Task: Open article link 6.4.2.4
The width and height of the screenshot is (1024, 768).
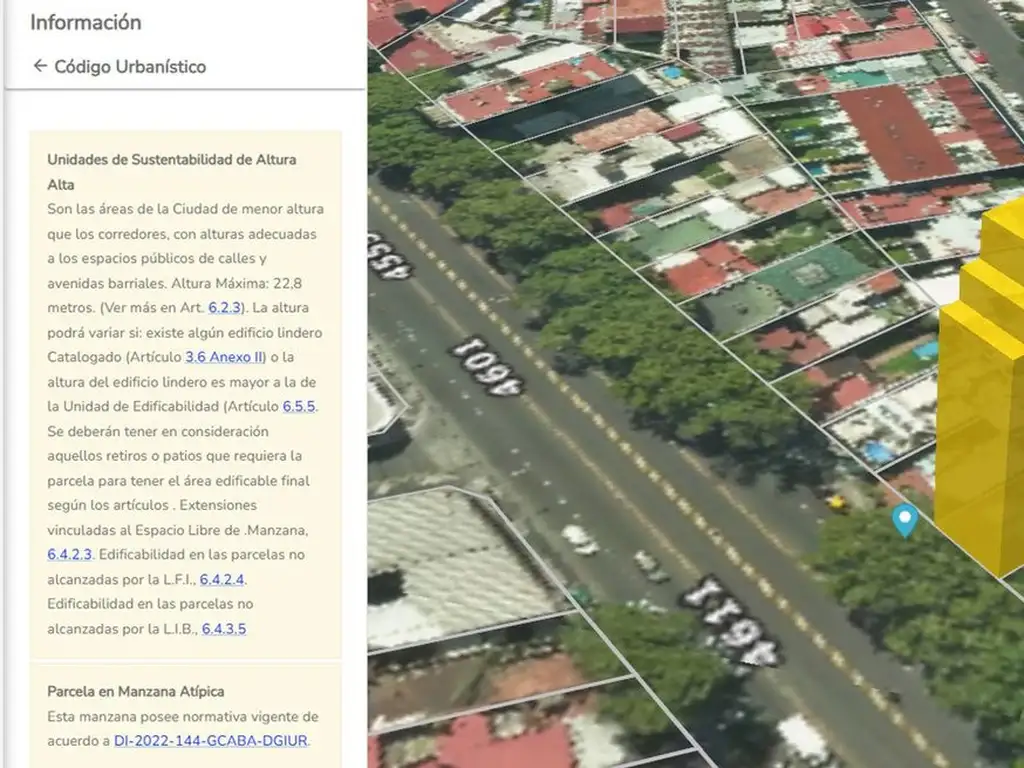Action: click(222, 579)
